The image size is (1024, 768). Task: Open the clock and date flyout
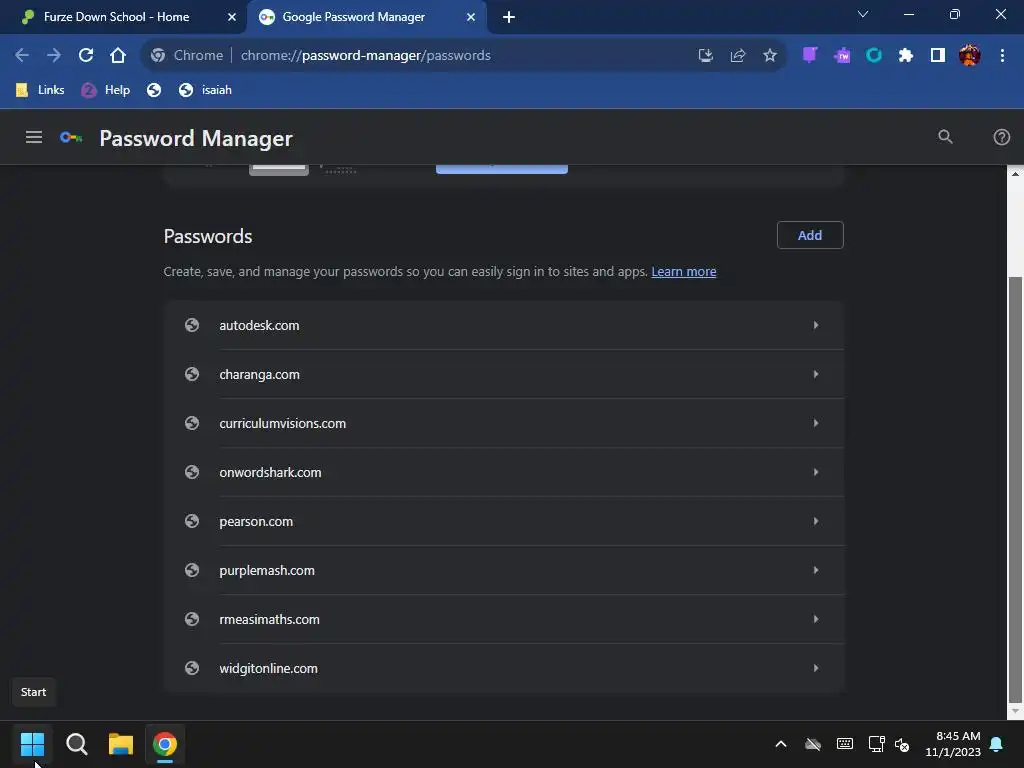coord(953,744)
